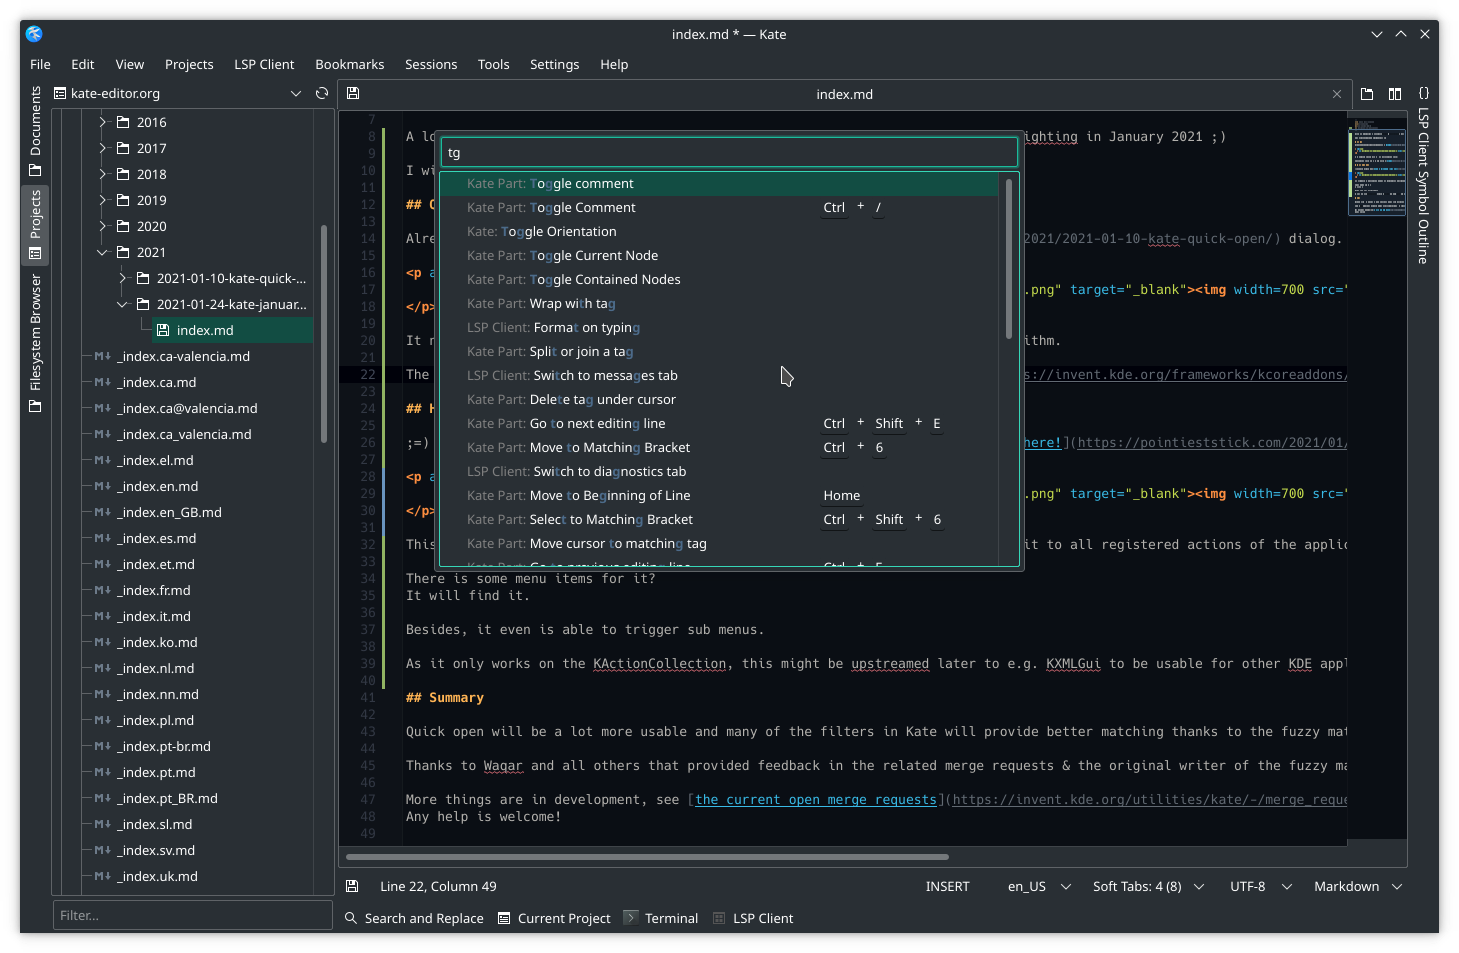Select index.md in the project tree
Viewport: 1459px width, 953px height.
click(x=232, y=330)
